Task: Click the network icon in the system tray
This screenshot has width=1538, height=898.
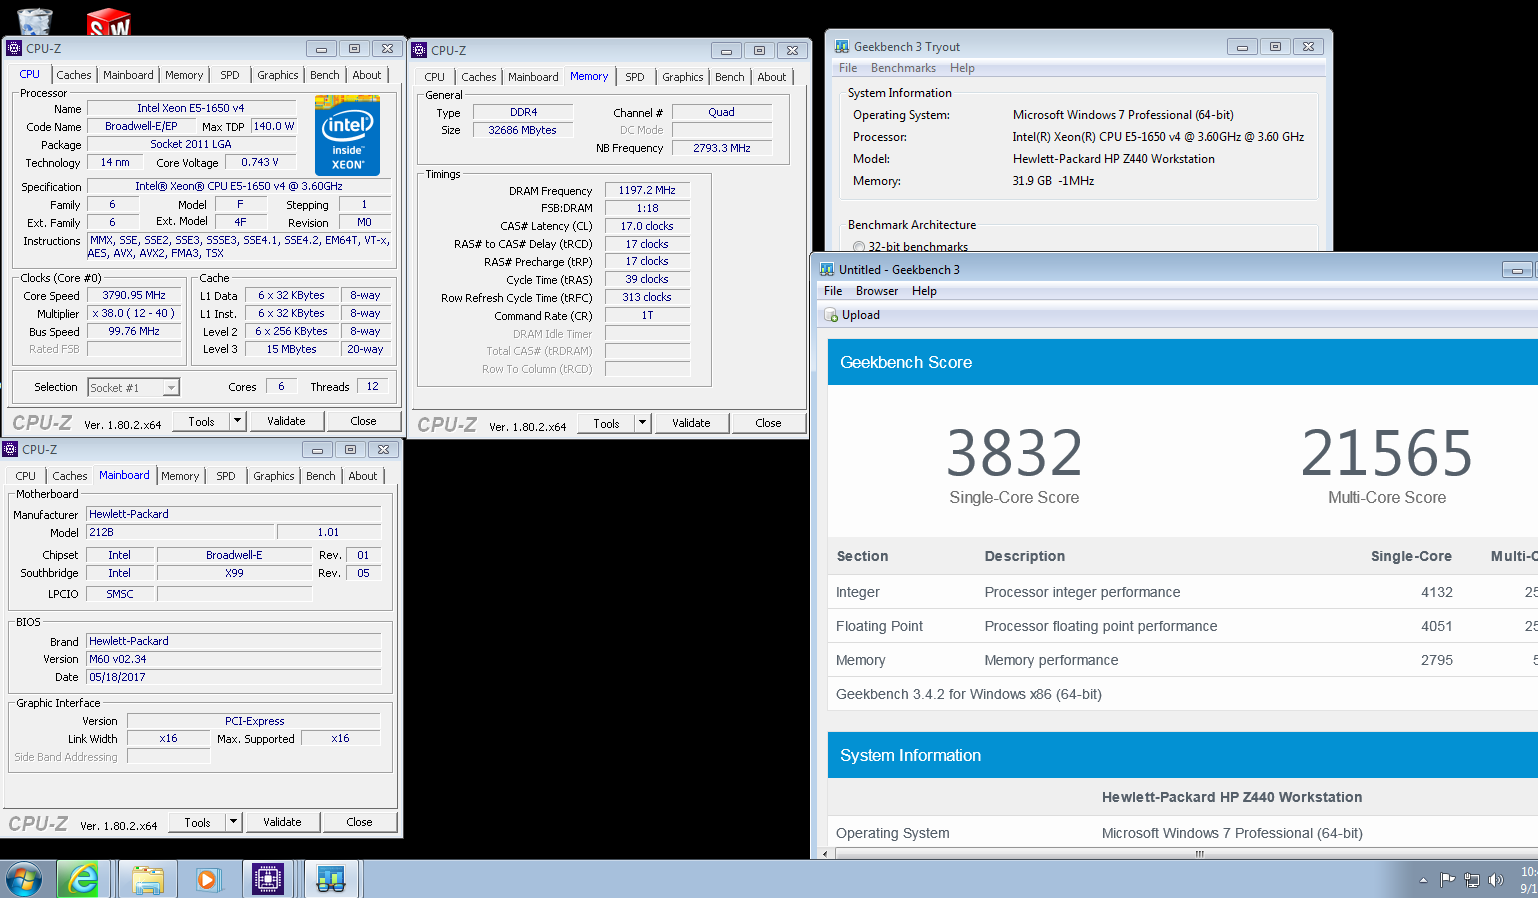Action: pos(1472,880)
